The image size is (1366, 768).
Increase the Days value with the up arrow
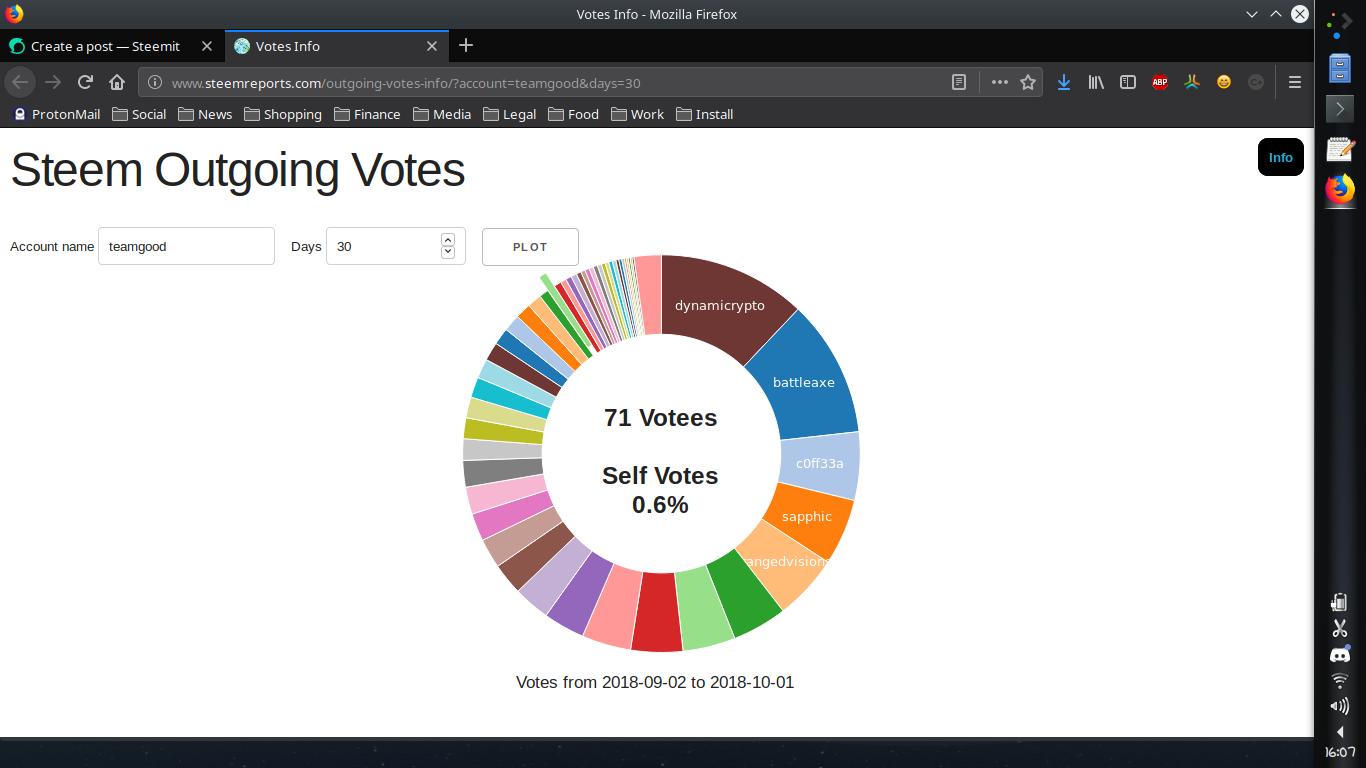coord(448,240)
